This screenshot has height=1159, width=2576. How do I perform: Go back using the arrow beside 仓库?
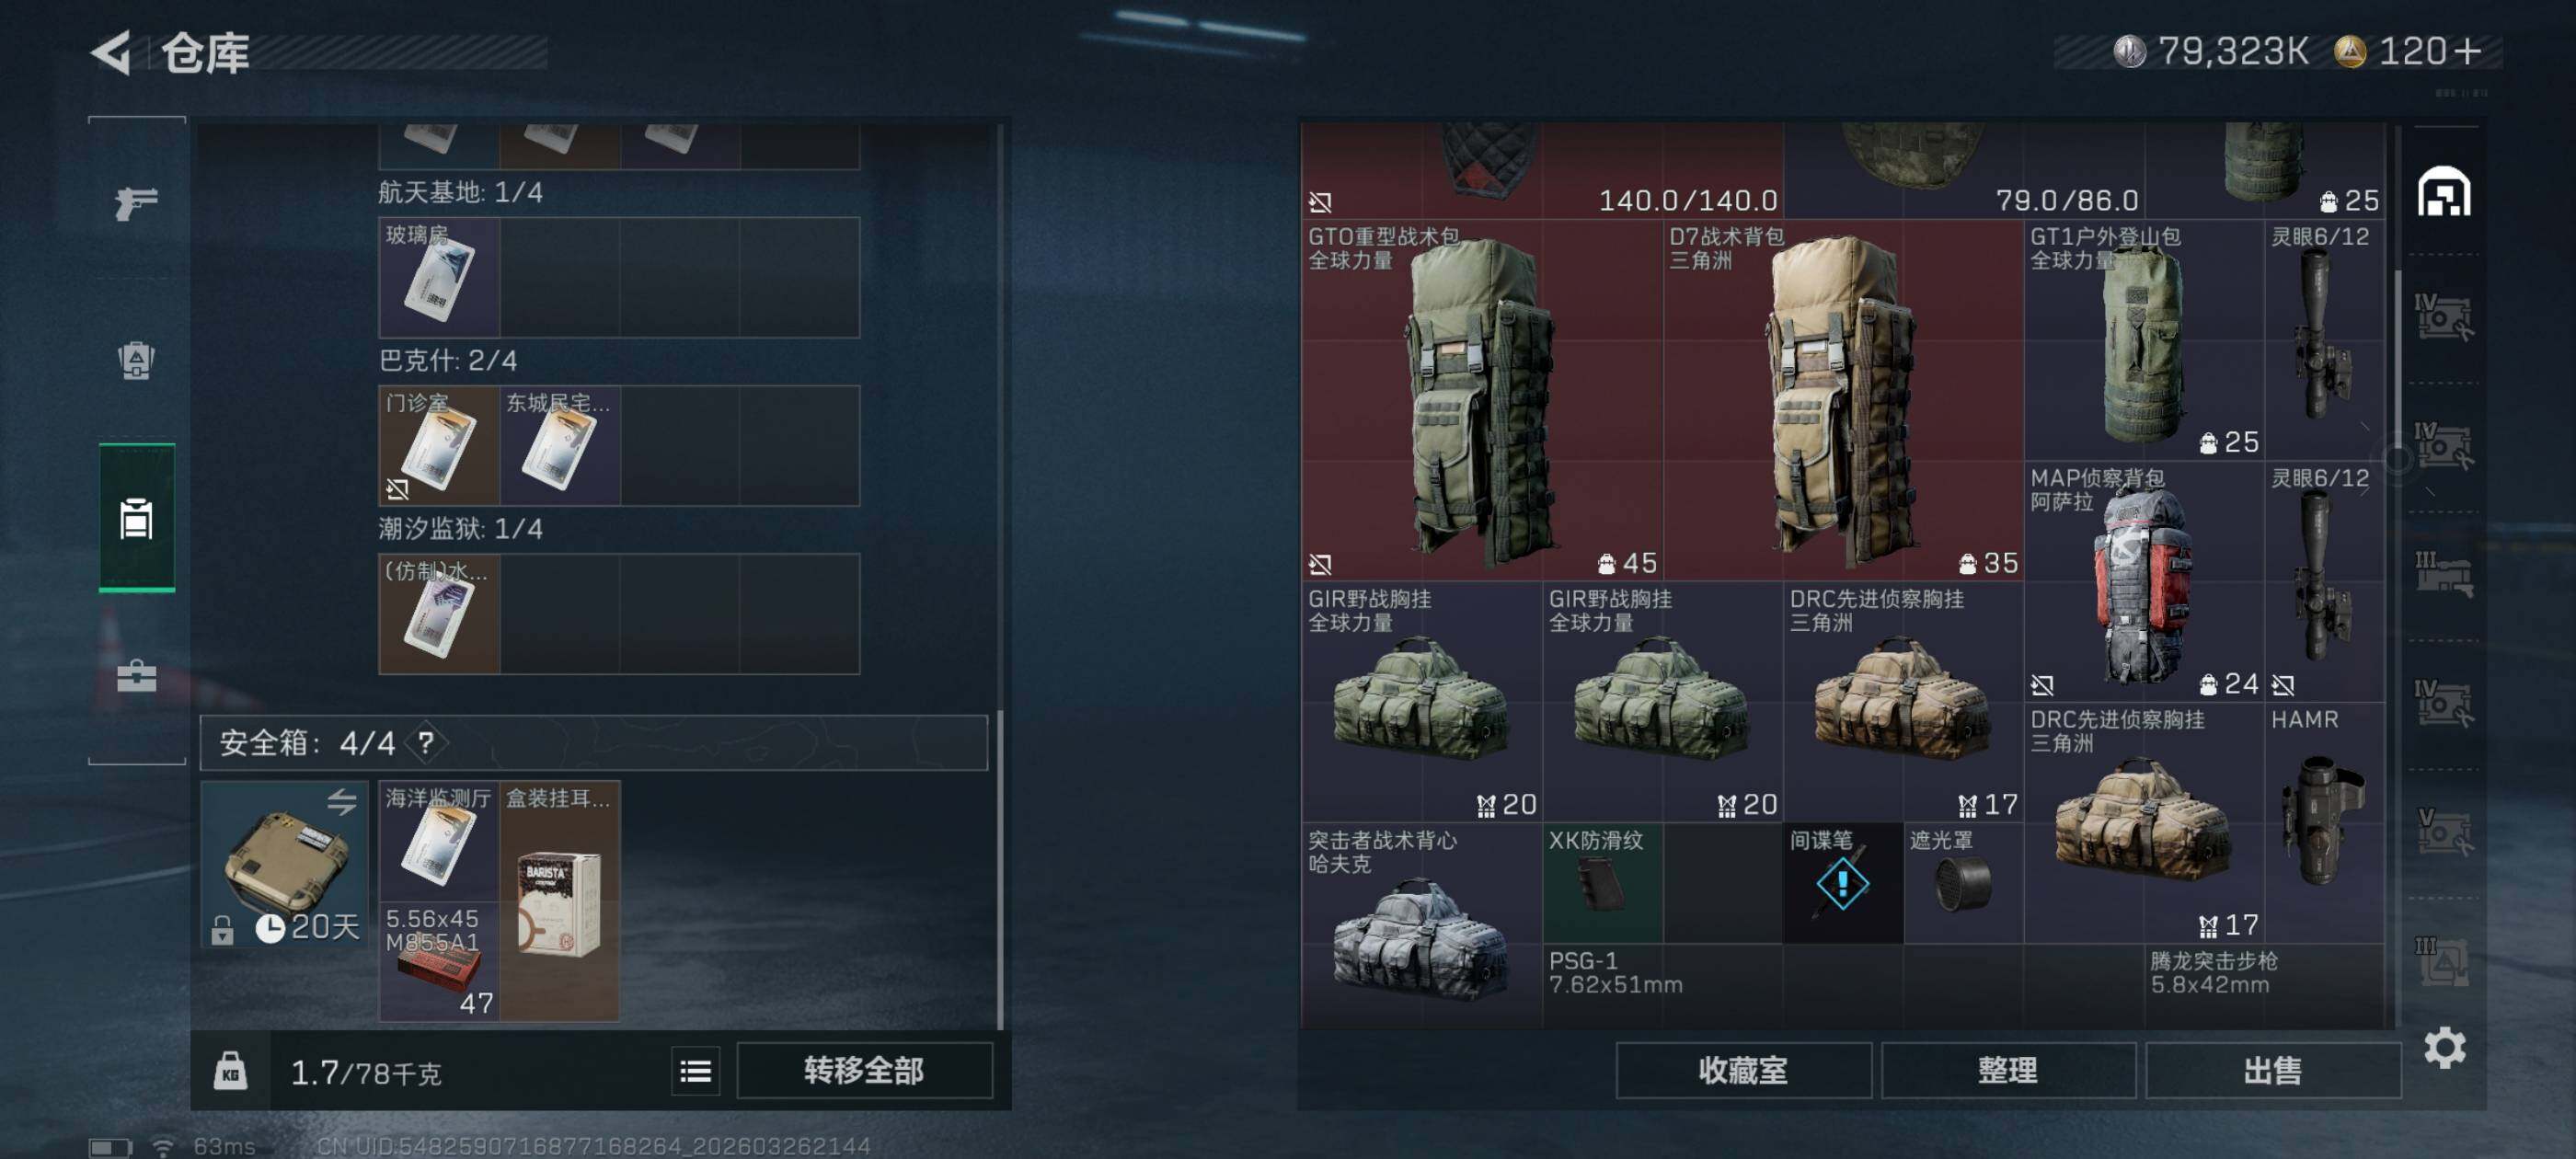[x=111, y=52]
